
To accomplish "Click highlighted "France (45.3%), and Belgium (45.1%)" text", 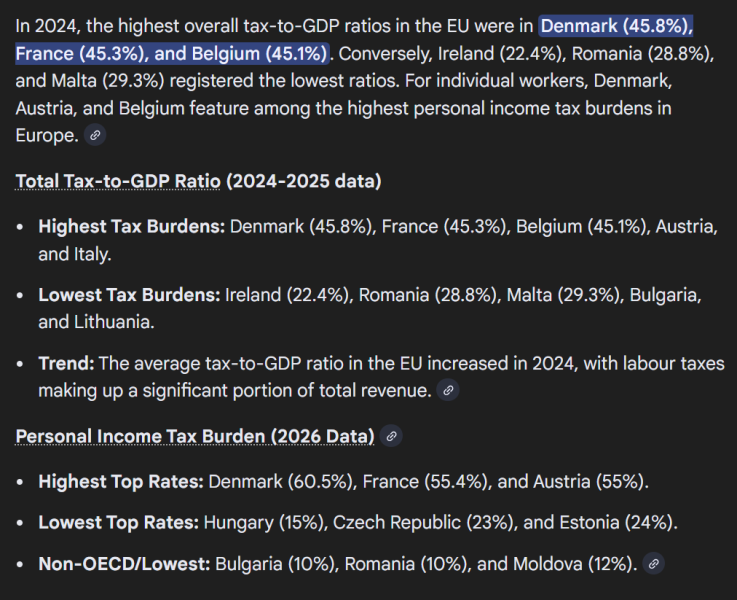I will (x=172, y=51).
